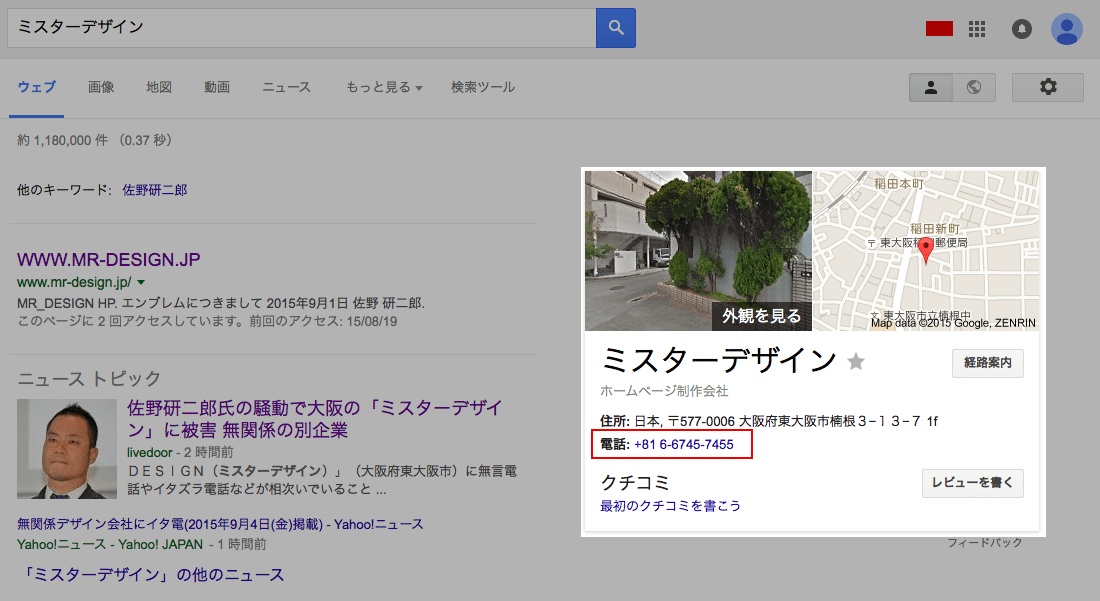1100x601 pixels.
Task: Open the 検索ツール menu
Action: (483, 87)
